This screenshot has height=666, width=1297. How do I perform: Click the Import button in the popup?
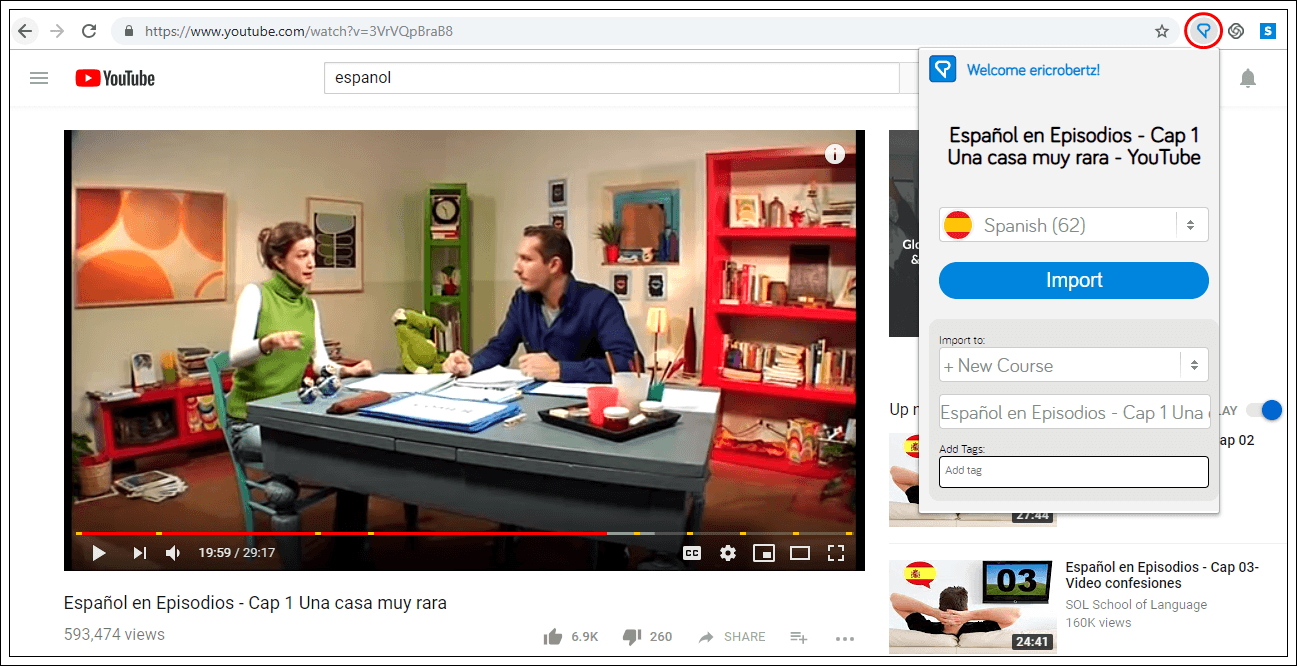(x=1073, y=280)
